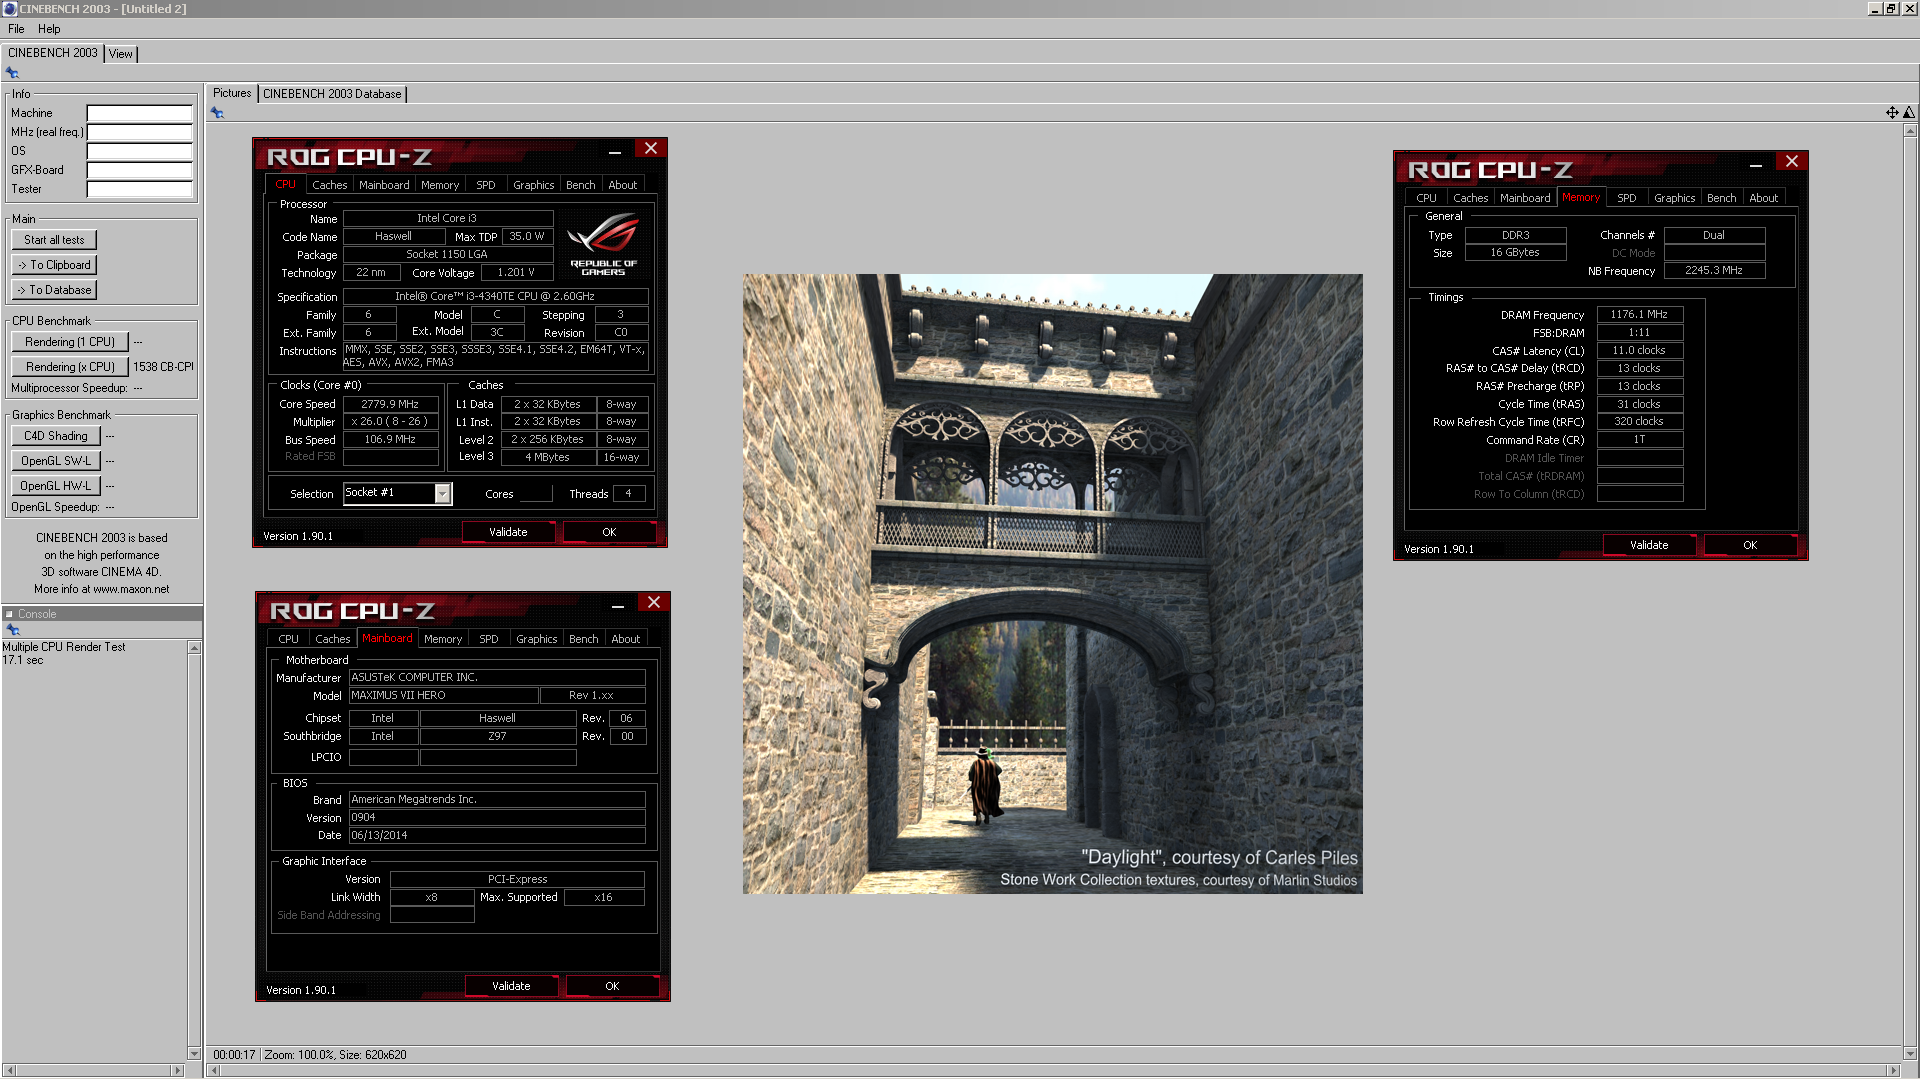Click OK in Mainboard window

pos(612,986)
